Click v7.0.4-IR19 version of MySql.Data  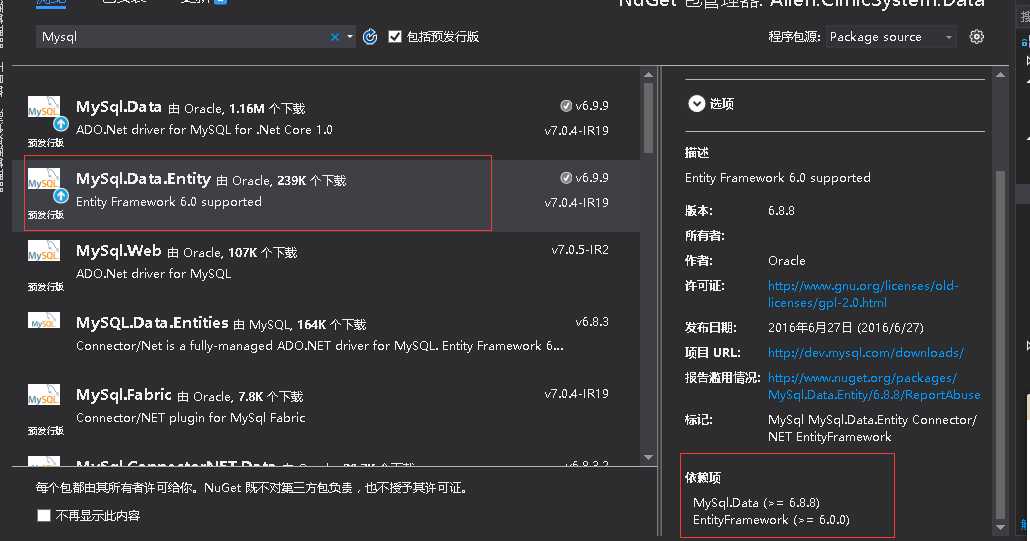[x=577, y=131]
